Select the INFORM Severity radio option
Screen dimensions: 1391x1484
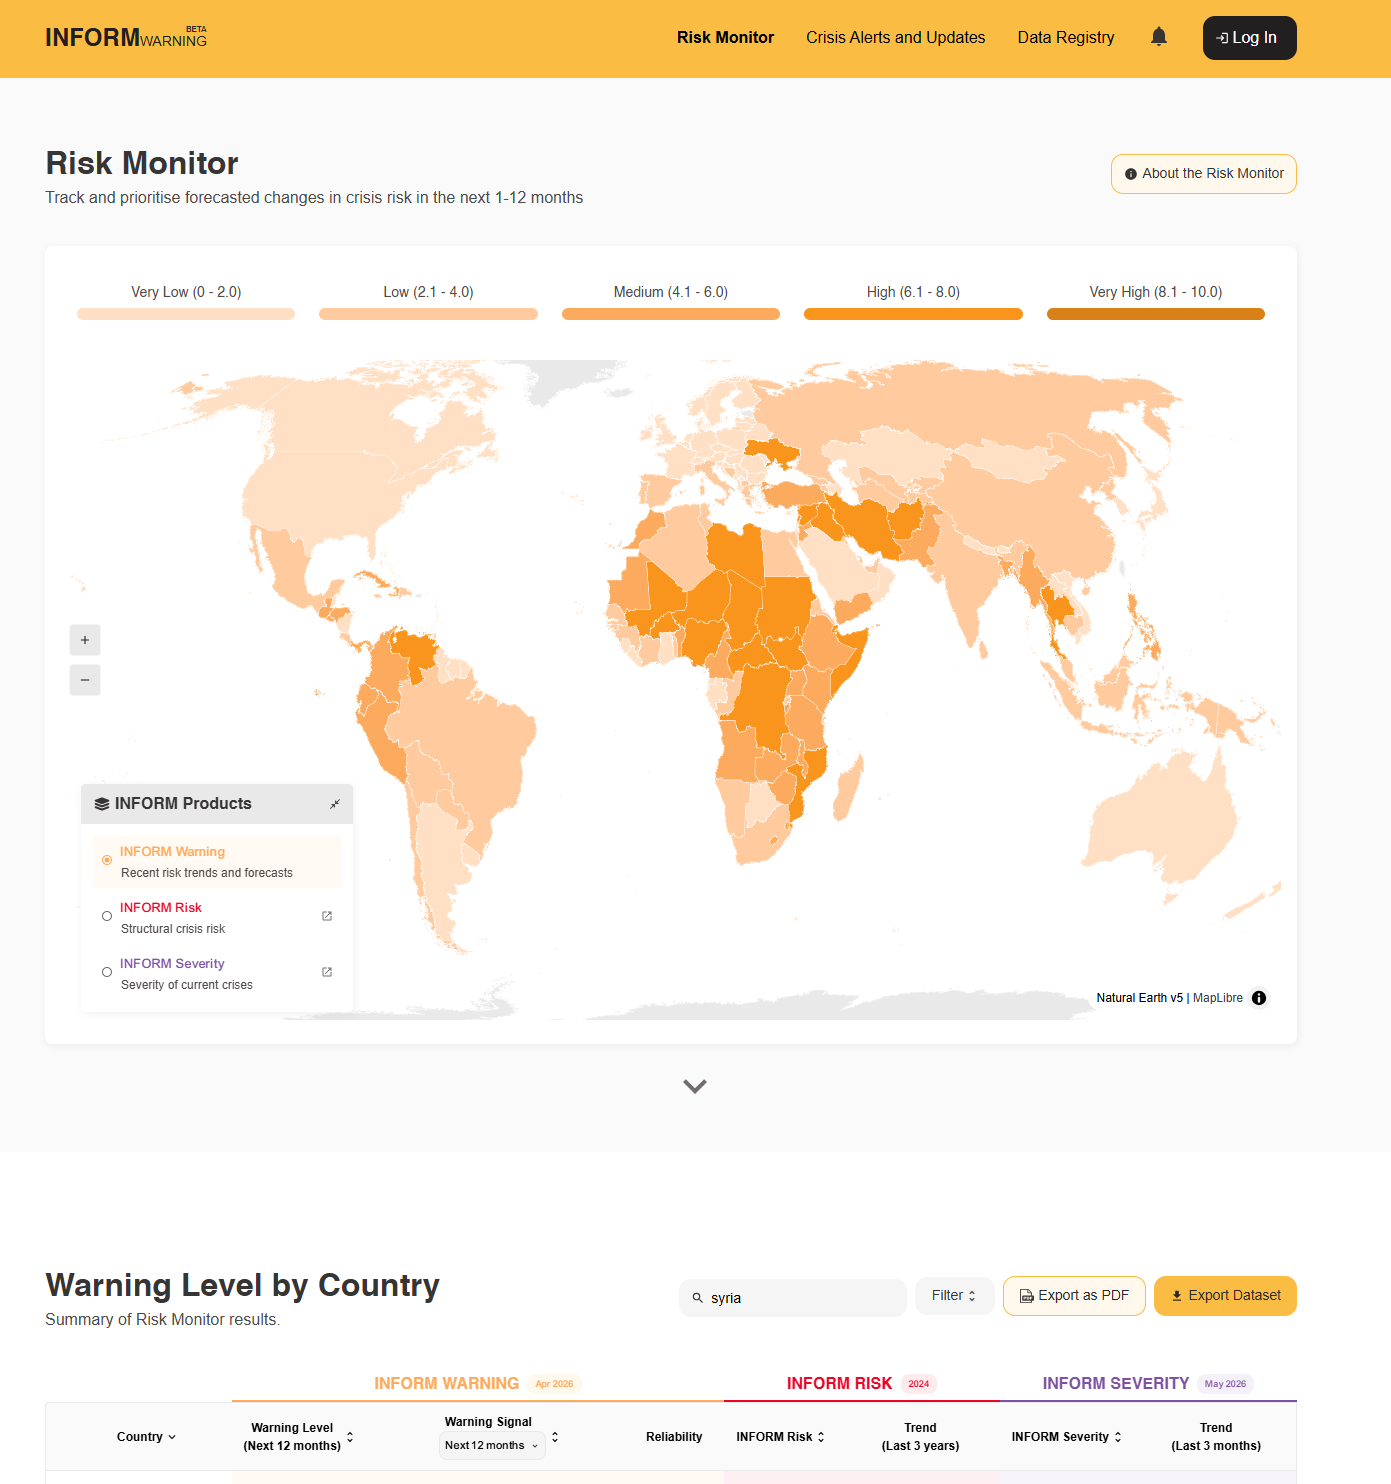(107, 972)
